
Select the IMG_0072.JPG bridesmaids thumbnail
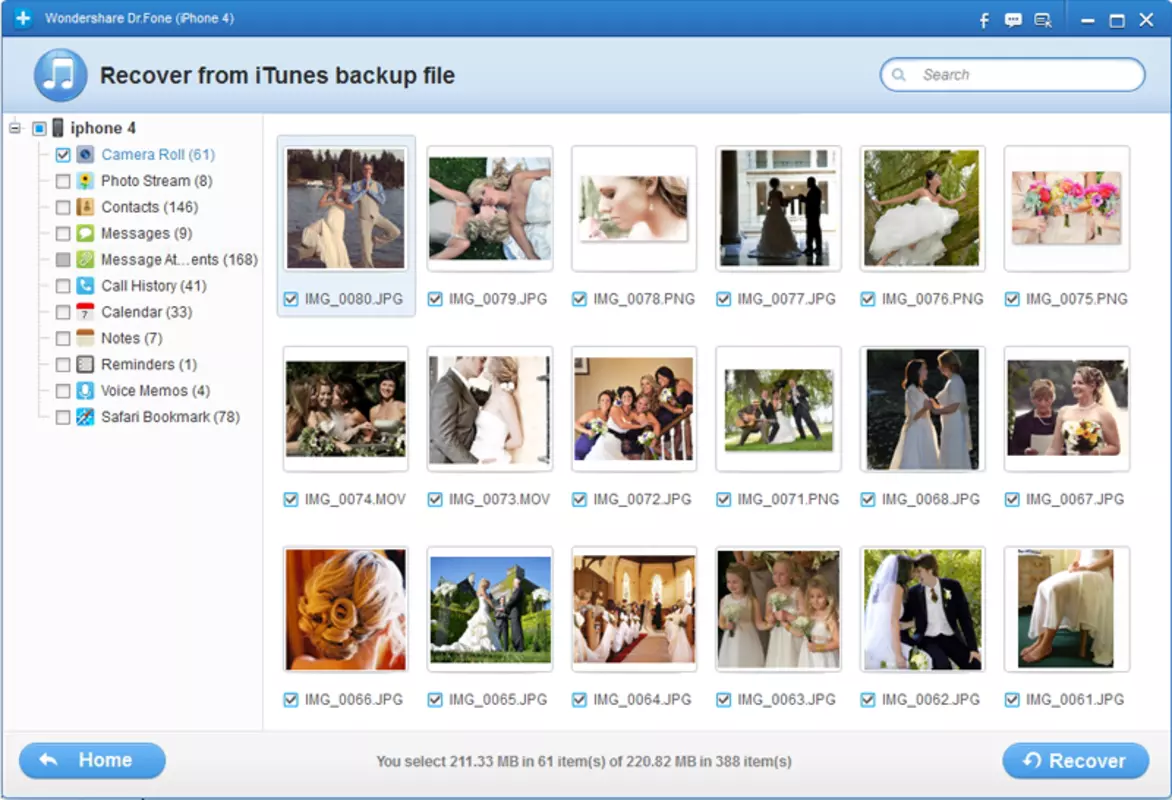pyautogui.click(x=634, y=409)
